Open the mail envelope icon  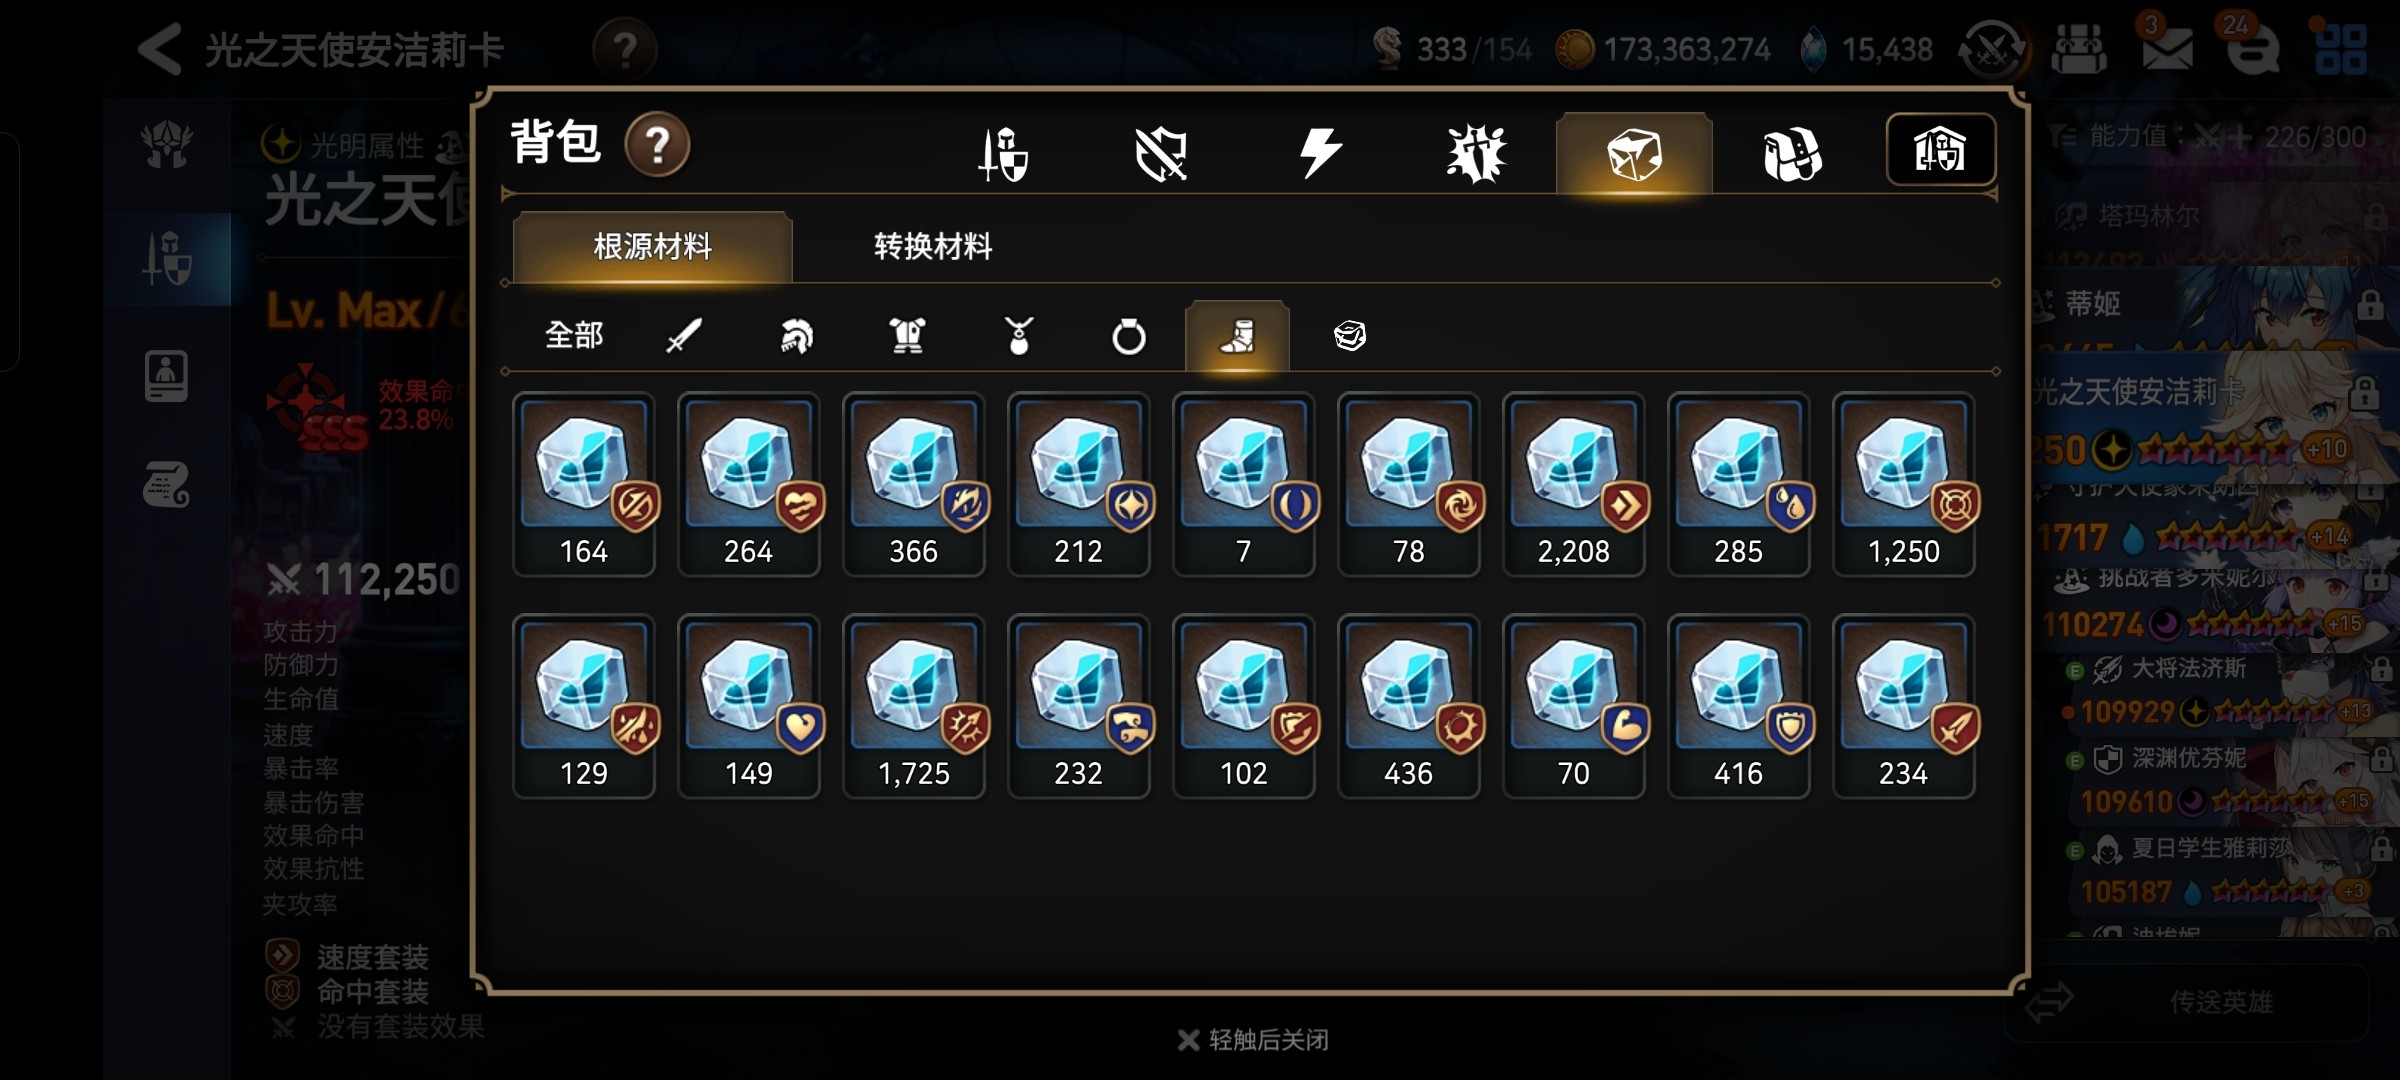[x=2167, y=48]
